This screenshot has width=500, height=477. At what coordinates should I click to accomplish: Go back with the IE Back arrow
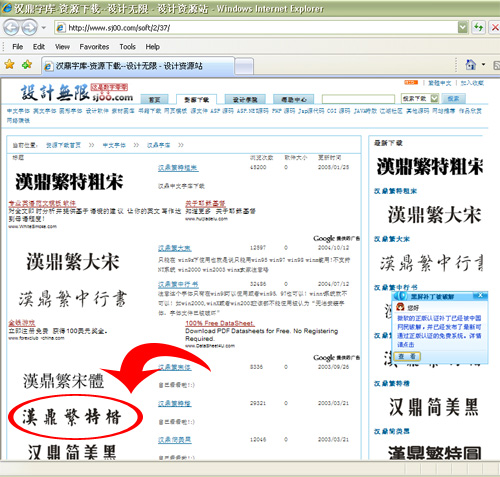pyautogui.click(x=11, y=28)
